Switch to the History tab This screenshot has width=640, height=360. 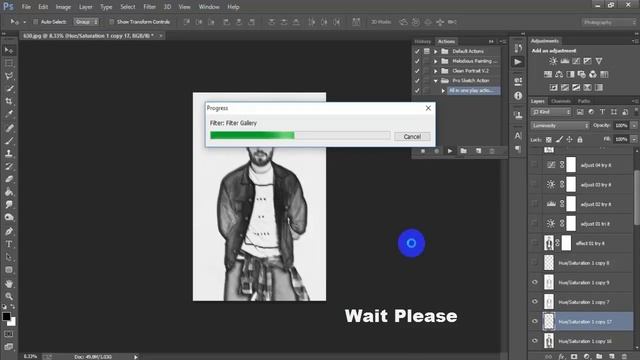click(x=422, y=42)
